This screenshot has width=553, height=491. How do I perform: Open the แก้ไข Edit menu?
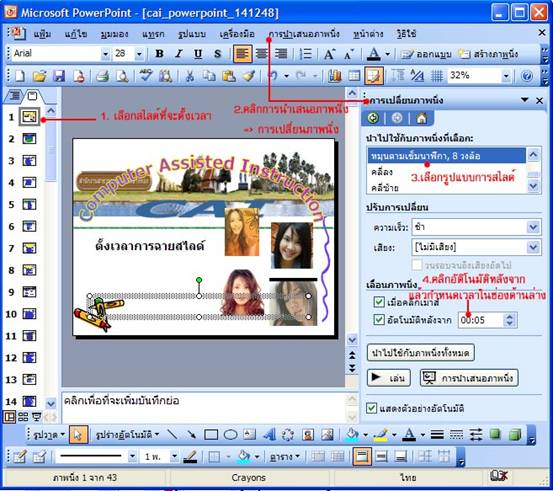[75, 34]
